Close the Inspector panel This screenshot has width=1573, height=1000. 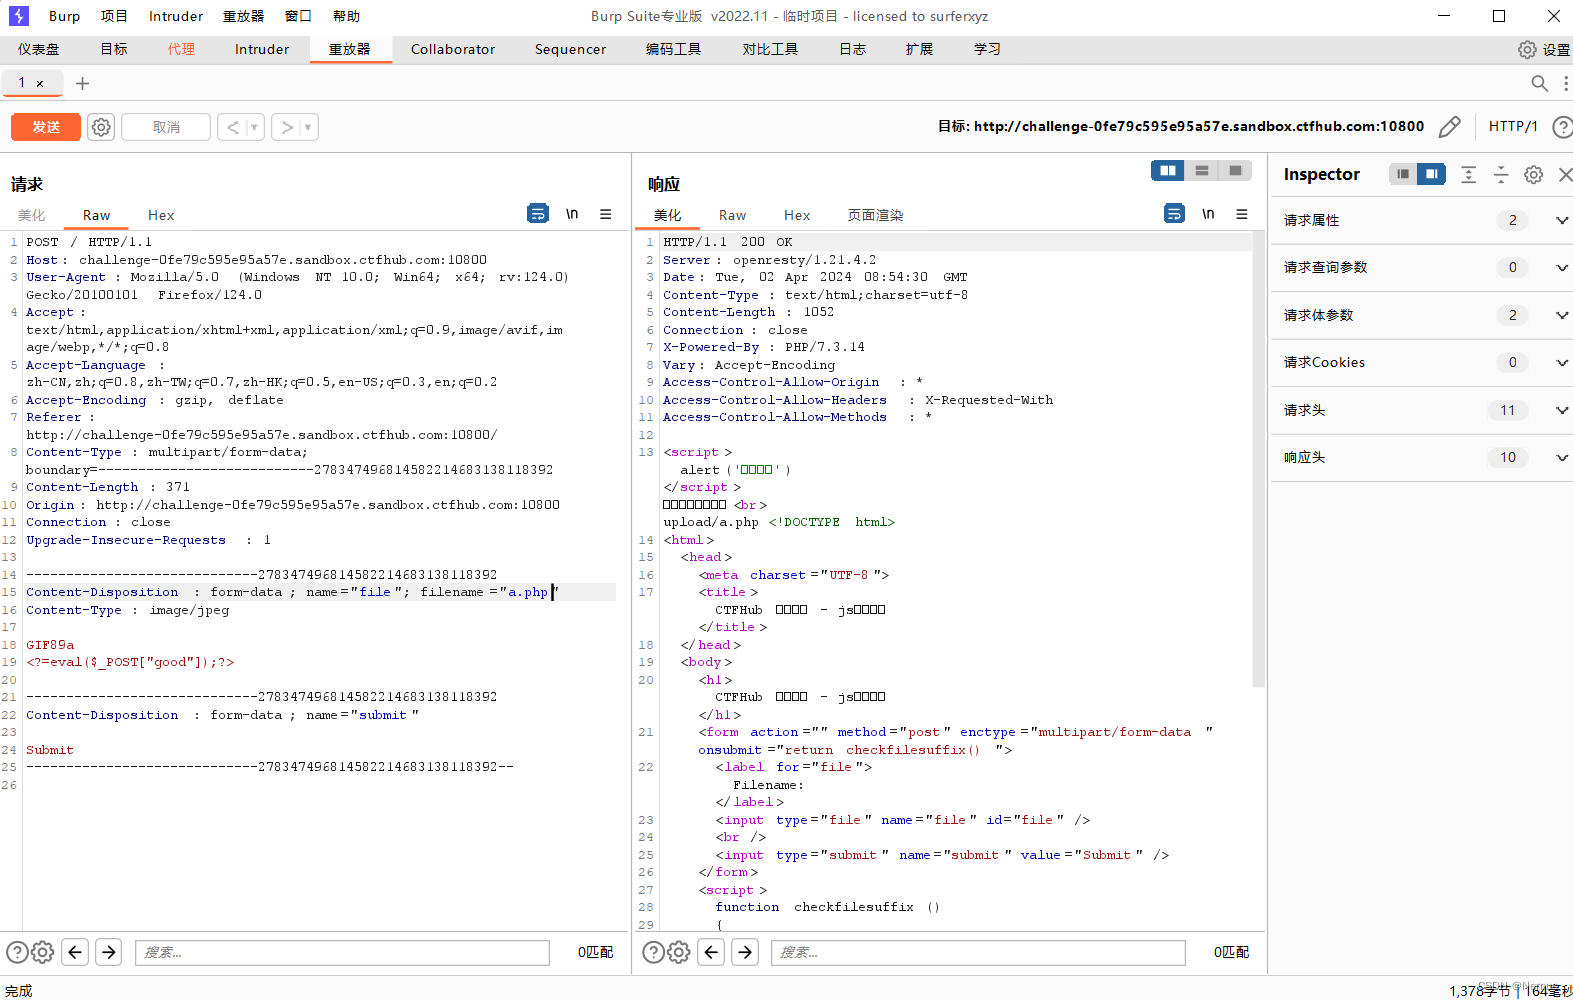[x=1565, y=174]
